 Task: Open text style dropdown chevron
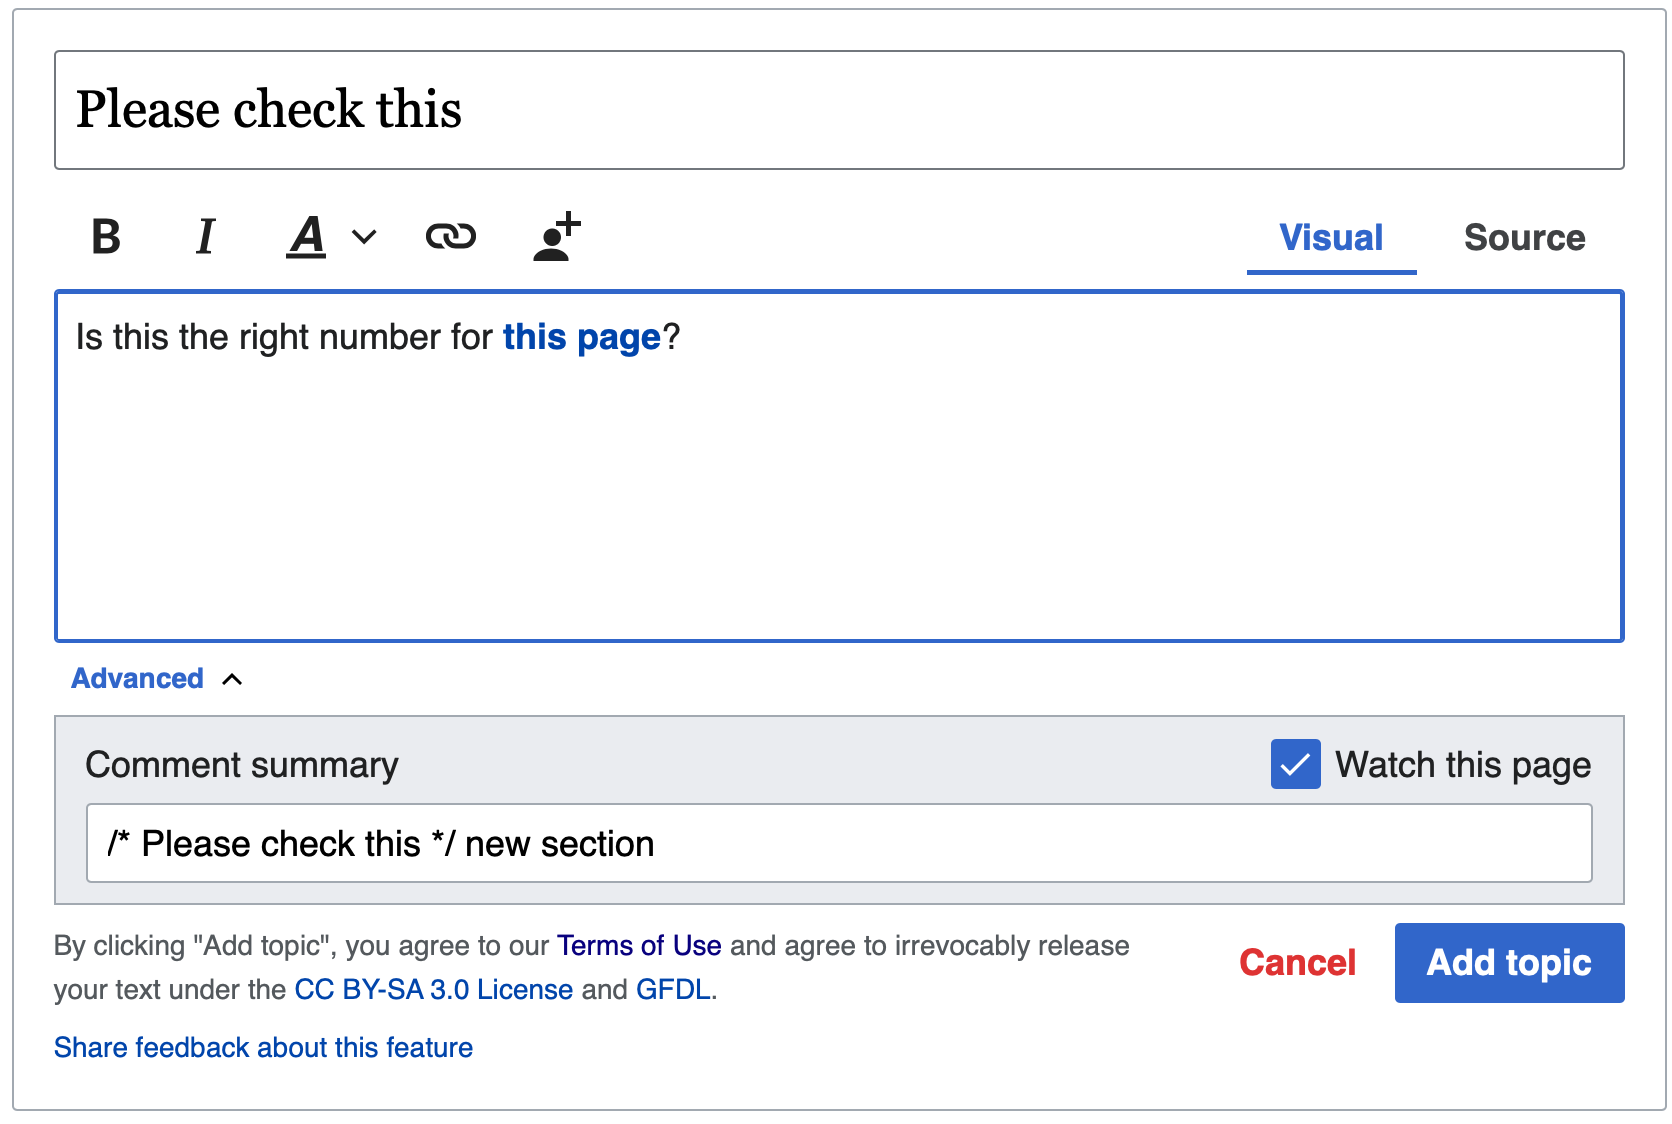point(365,237)
